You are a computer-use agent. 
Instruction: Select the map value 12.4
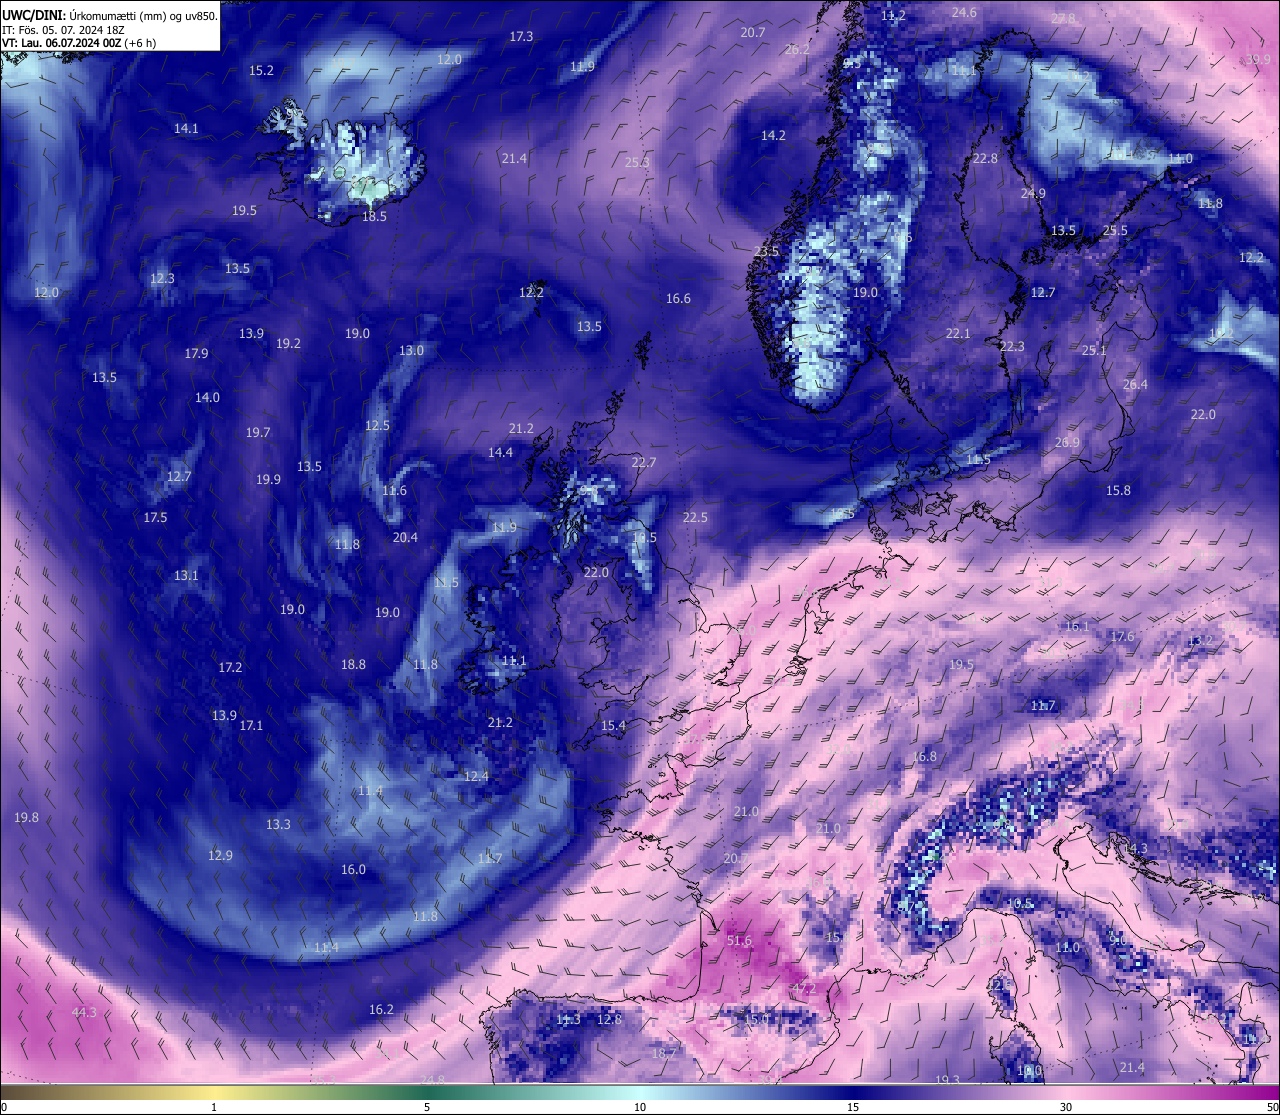[476, 777]
